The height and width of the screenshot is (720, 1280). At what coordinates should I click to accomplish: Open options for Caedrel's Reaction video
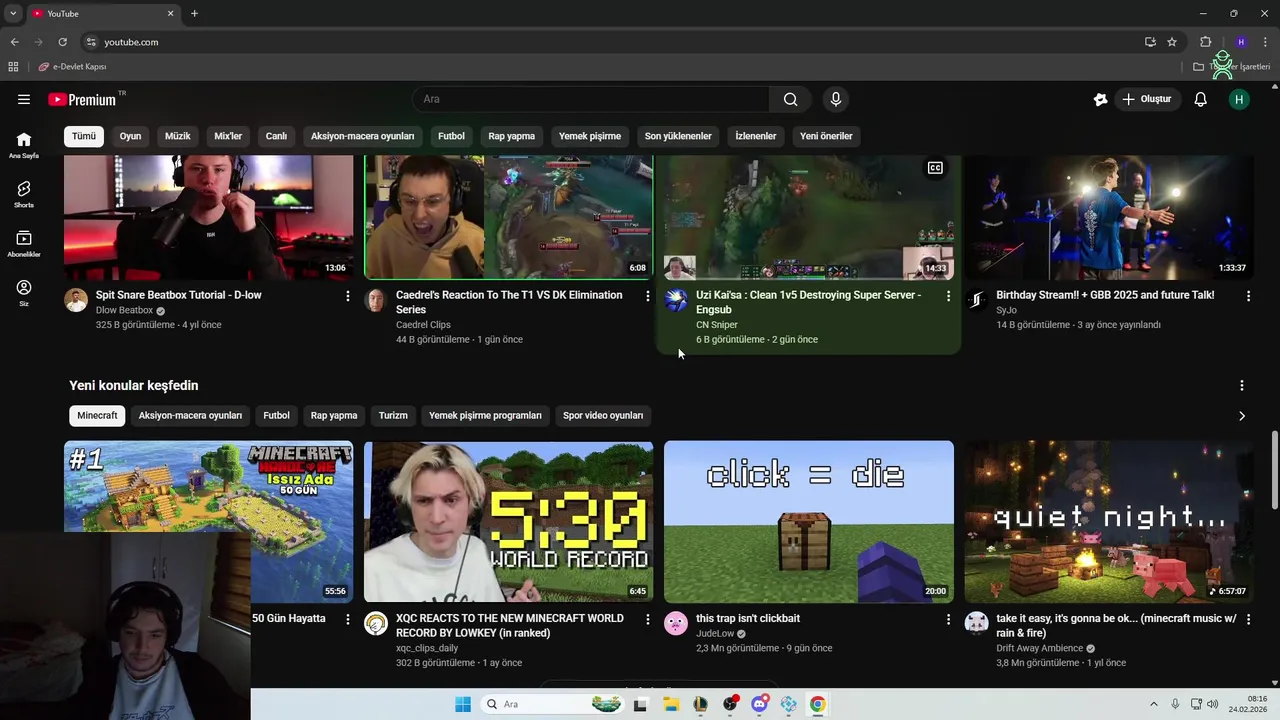[x=648, y=296]
